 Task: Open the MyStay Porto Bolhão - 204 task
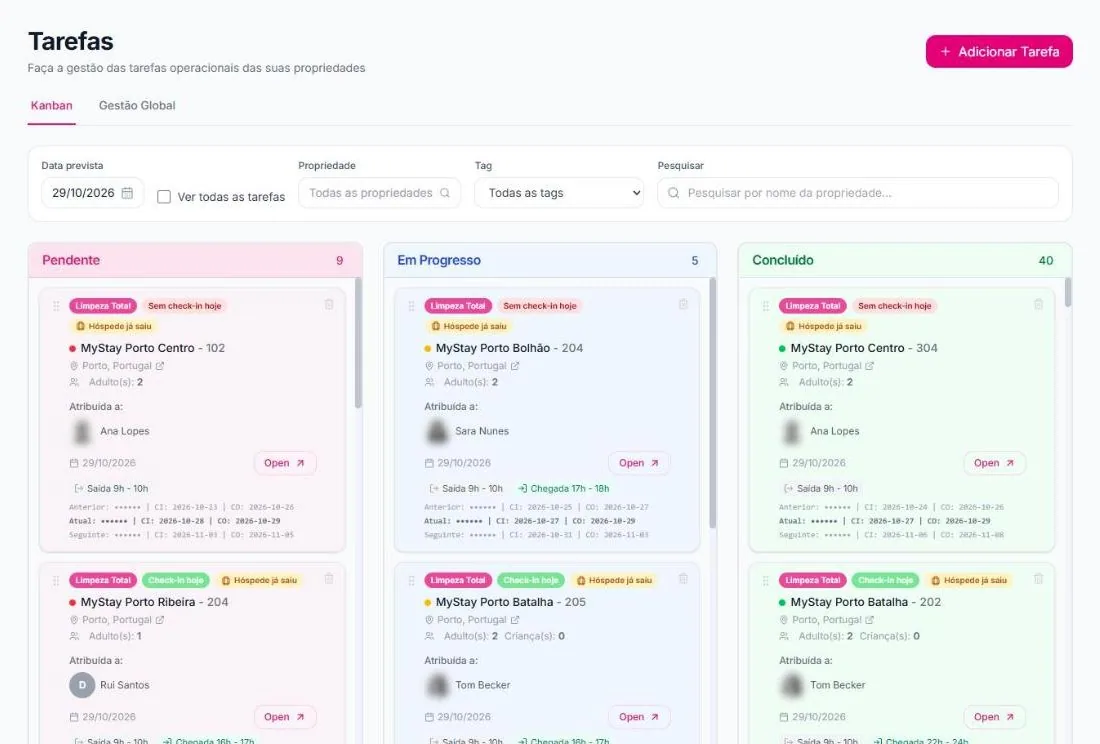(639, 463)
